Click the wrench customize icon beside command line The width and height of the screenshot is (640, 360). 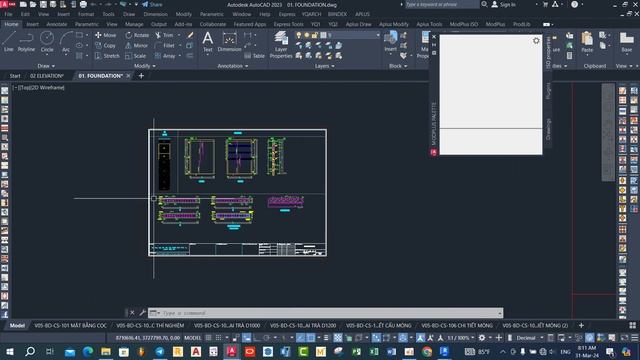point(142,313)
